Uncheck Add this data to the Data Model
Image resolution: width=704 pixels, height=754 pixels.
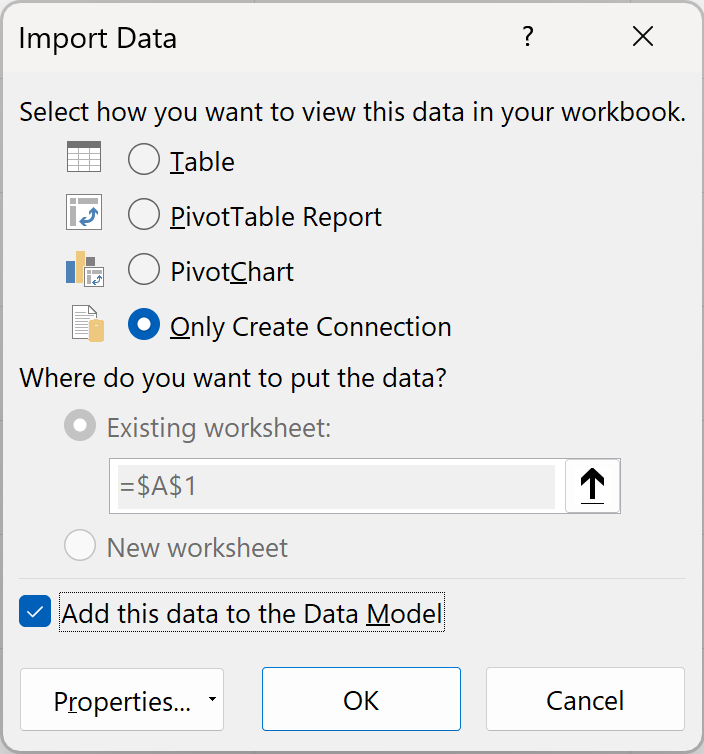click(x=35, y=612)
